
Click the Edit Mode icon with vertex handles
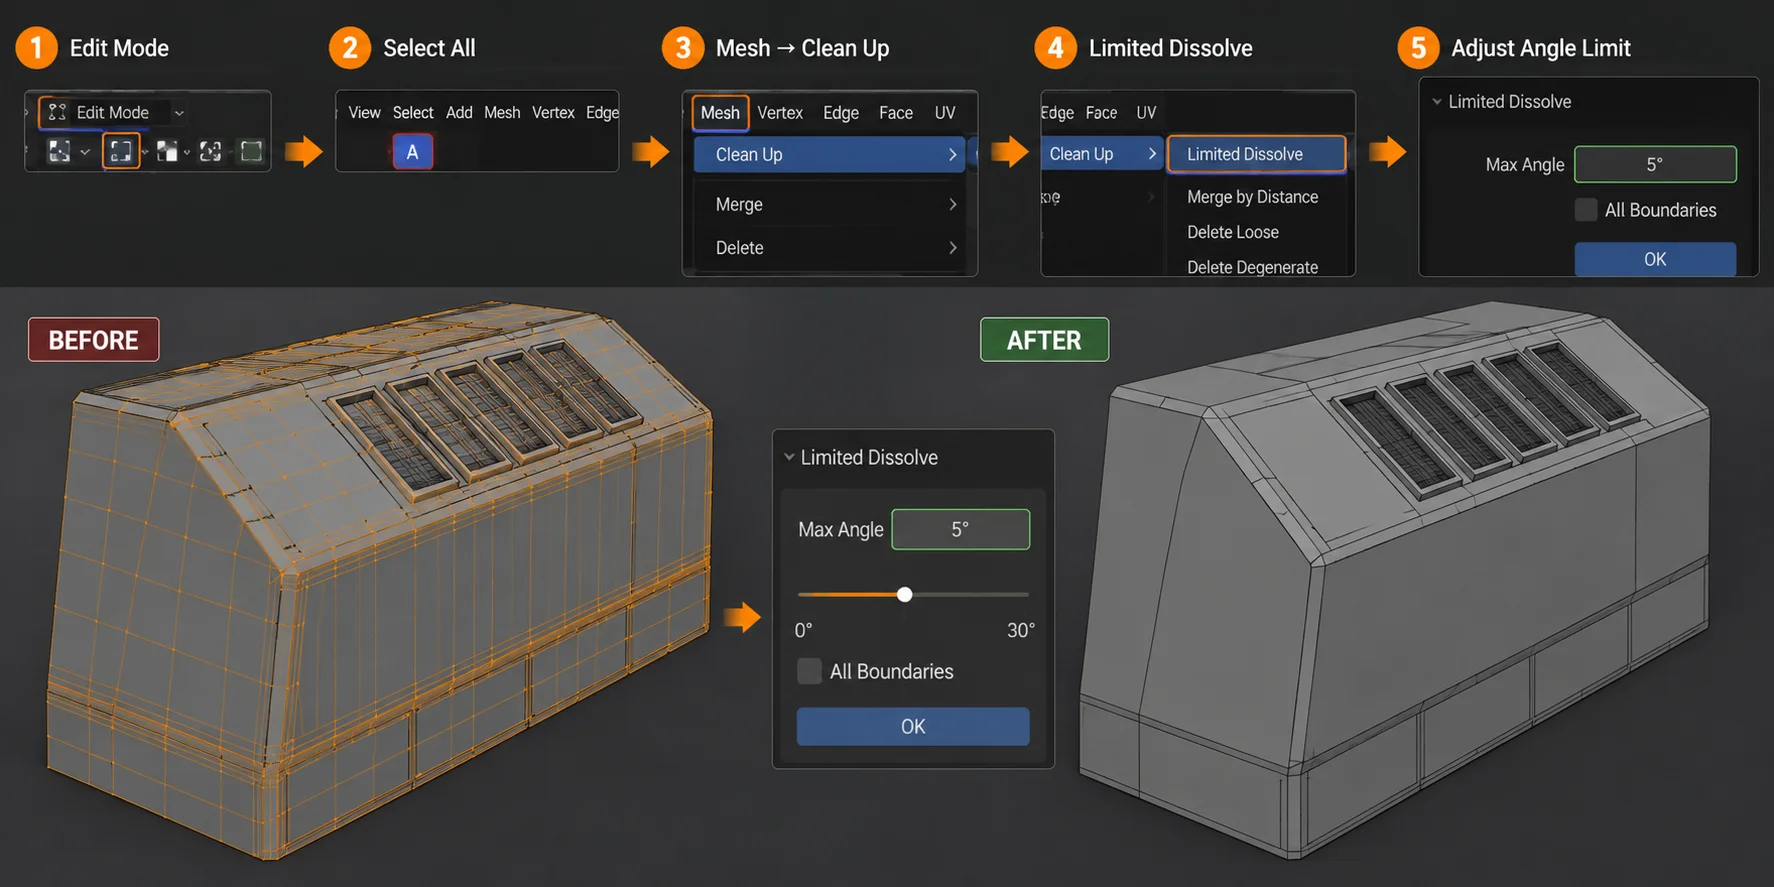click(58, 112)
